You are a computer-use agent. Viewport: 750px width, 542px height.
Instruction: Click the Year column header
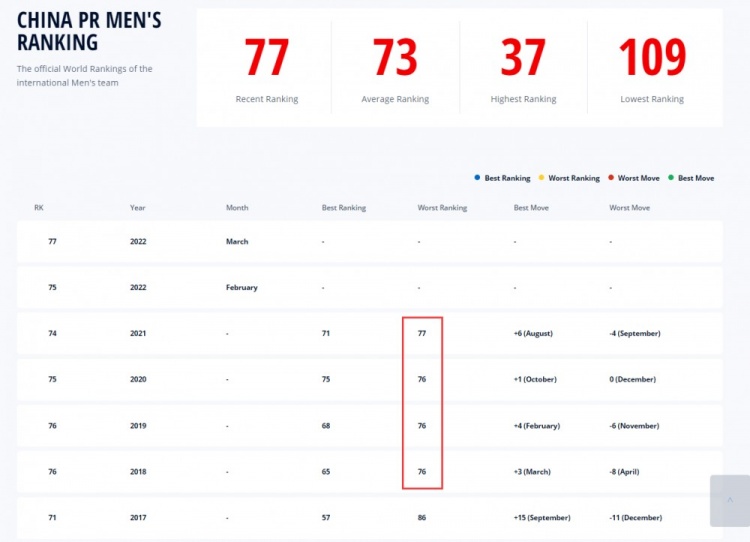137,208
